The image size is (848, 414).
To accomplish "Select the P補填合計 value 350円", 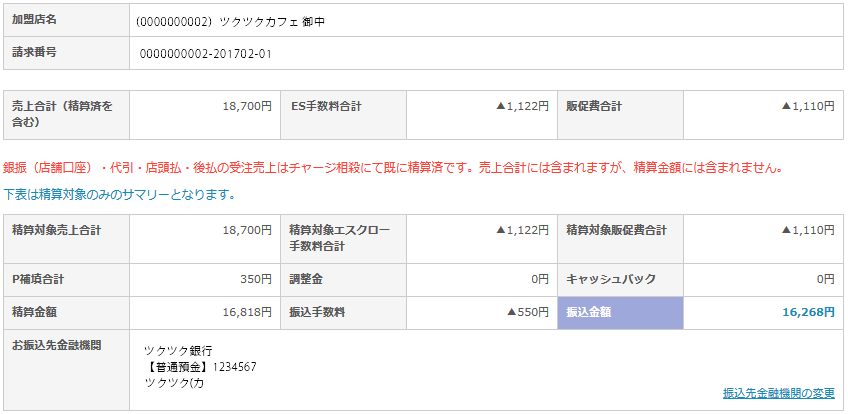I will (256, 279).
